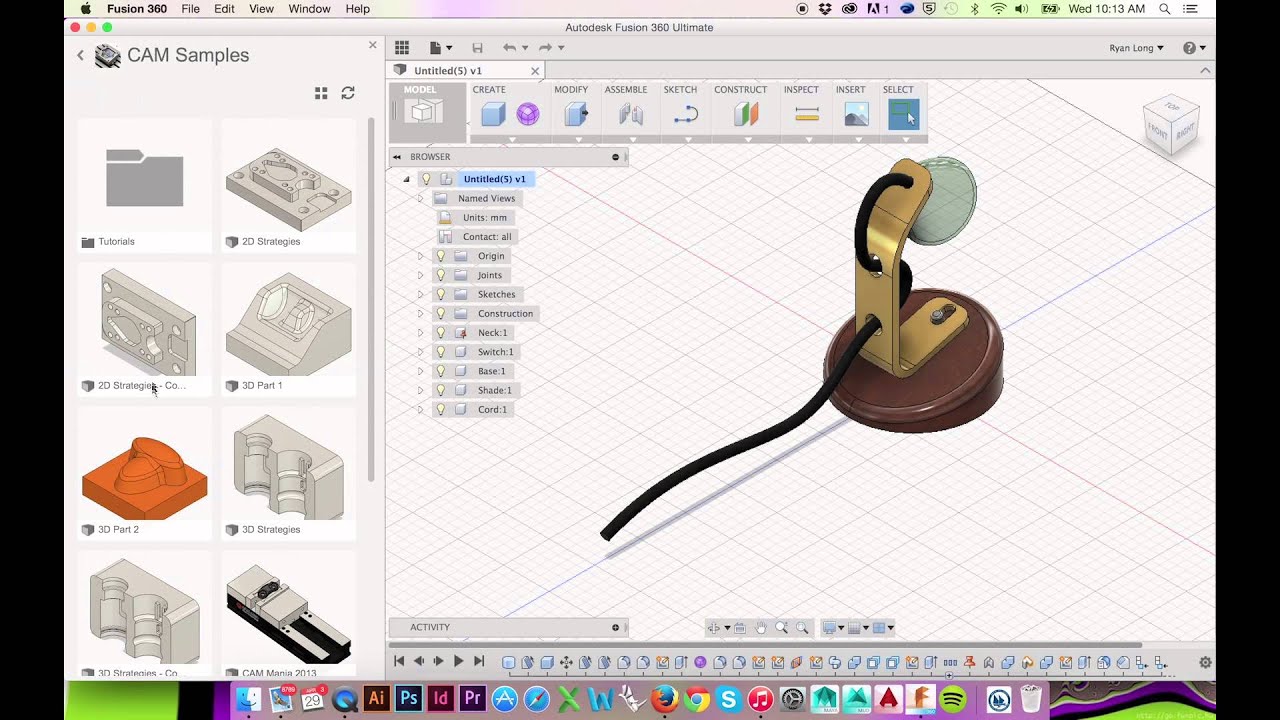Expand the Origin folder node
1280x720 pixels.
point(420,256)
